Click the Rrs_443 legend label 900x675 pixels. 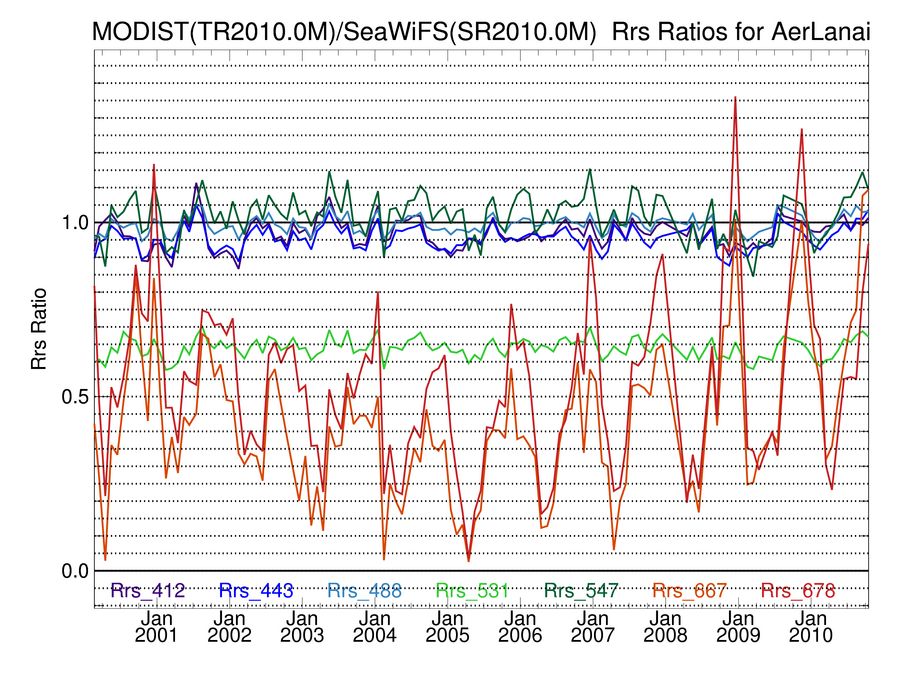(256, 591)
